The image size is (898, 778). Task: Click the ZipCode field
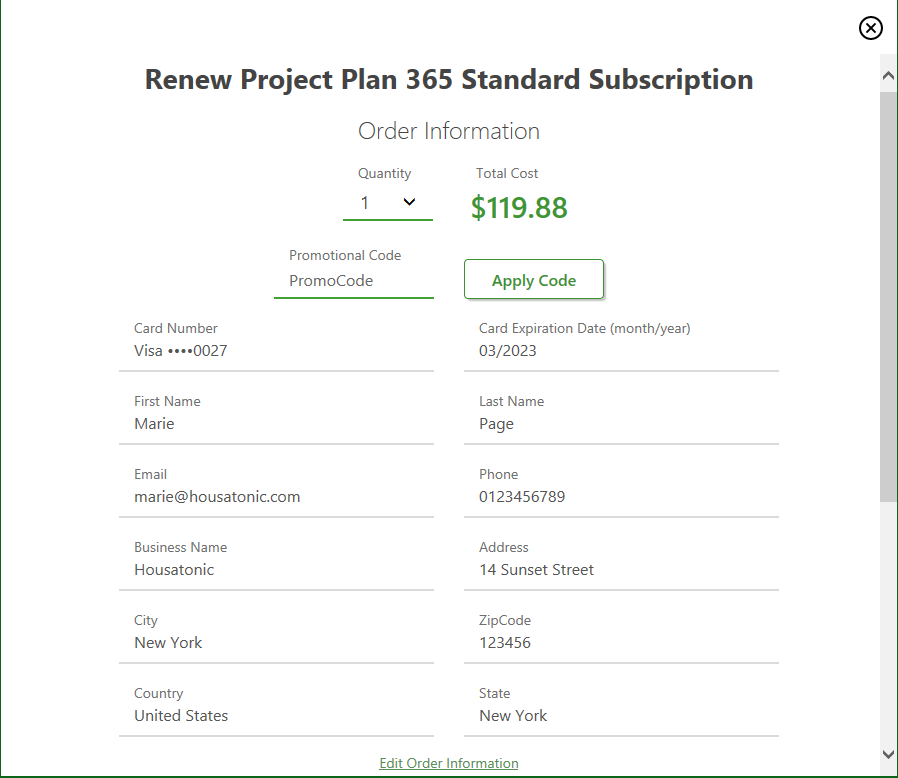coord(621,643)
